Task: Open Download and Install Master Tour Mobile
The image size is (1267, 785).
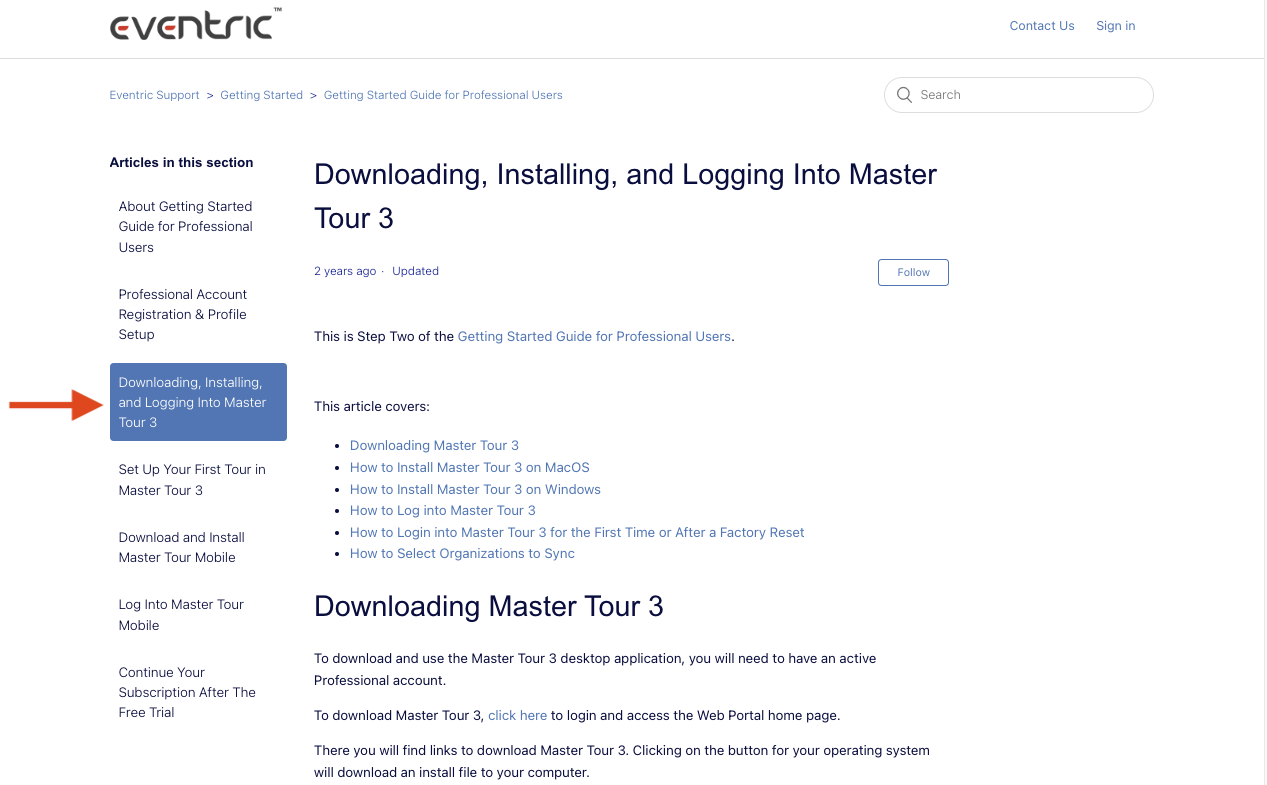Action: pyautogui.click(x=198, y=547)
